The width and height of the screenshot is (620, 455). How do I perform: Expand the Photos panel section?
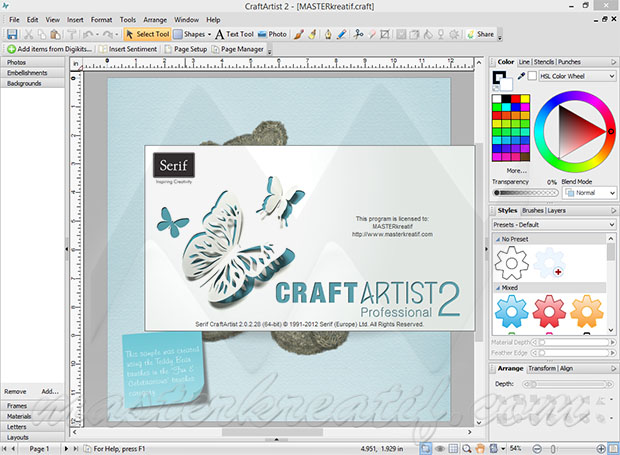[33, 62]
